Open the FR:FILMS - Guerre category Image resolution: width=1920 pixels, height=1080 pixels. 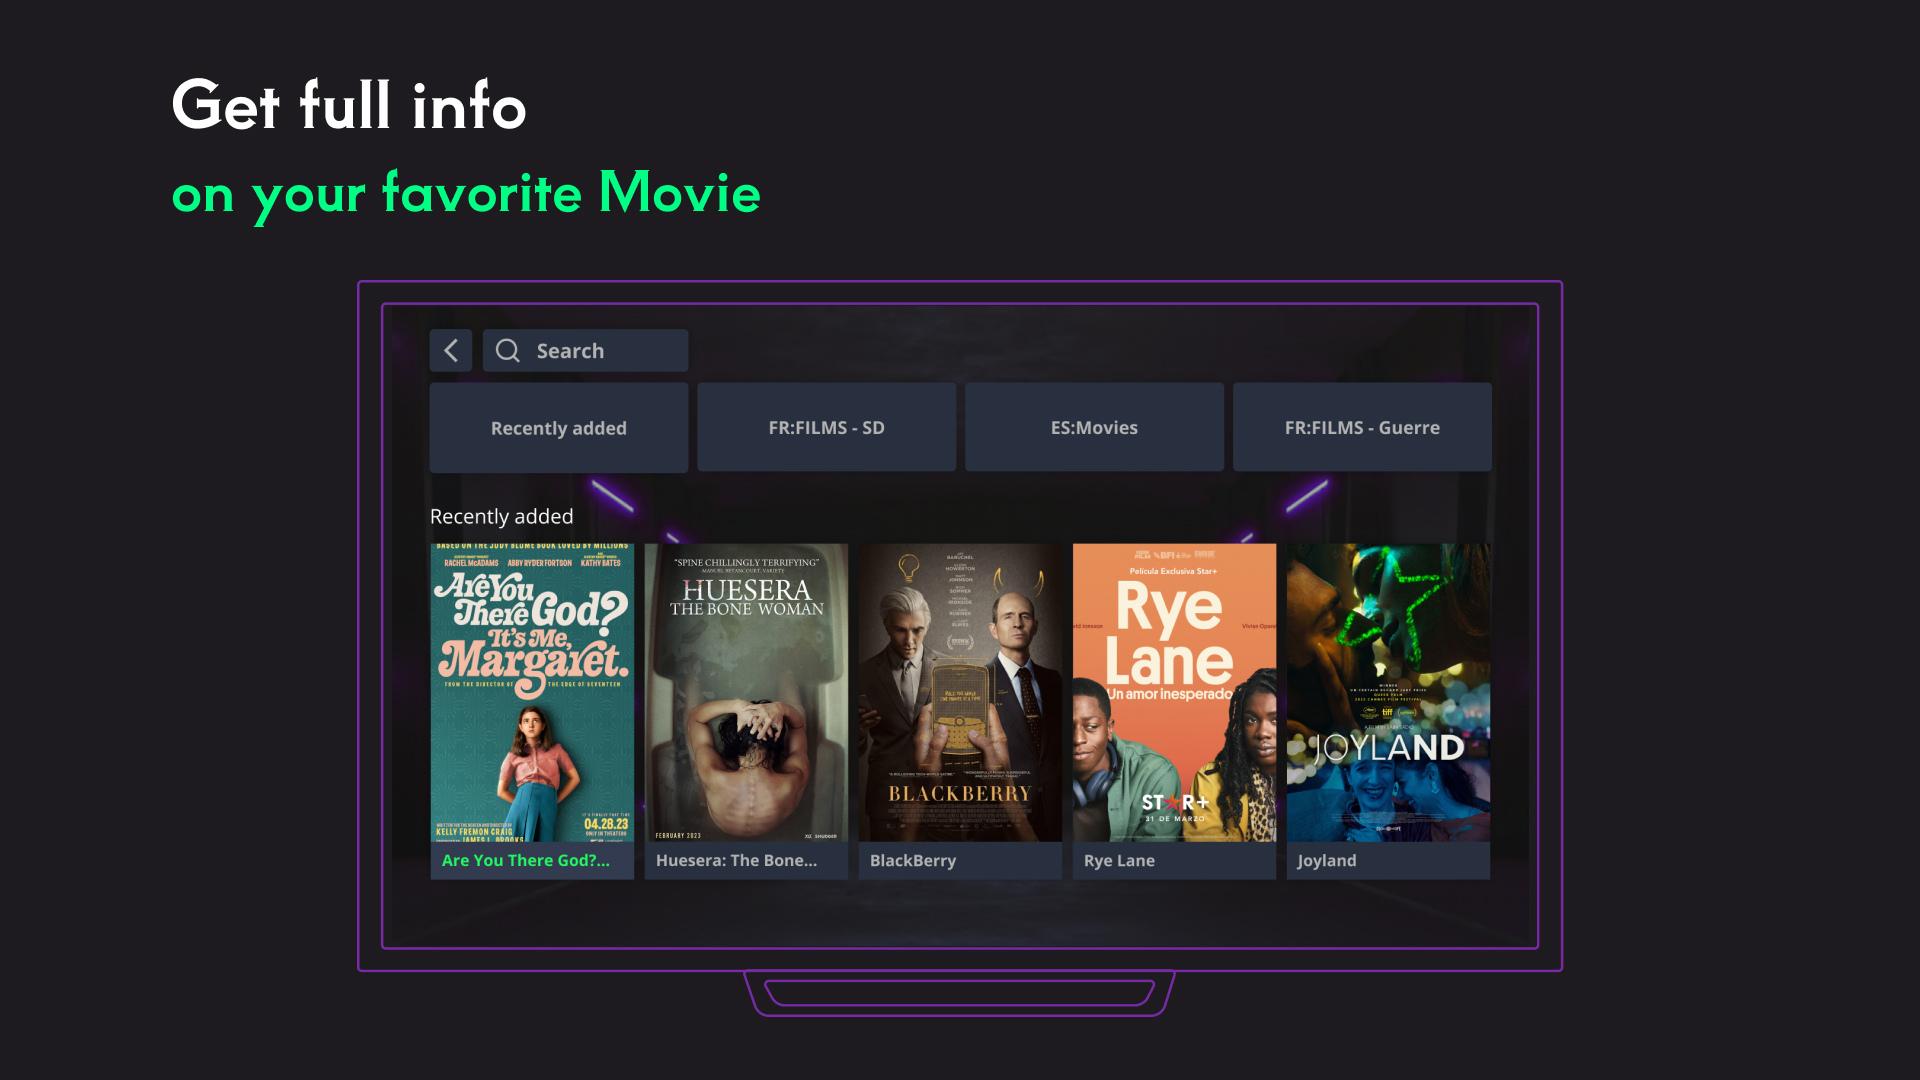pyautogui.click(x=1362, y=427)
